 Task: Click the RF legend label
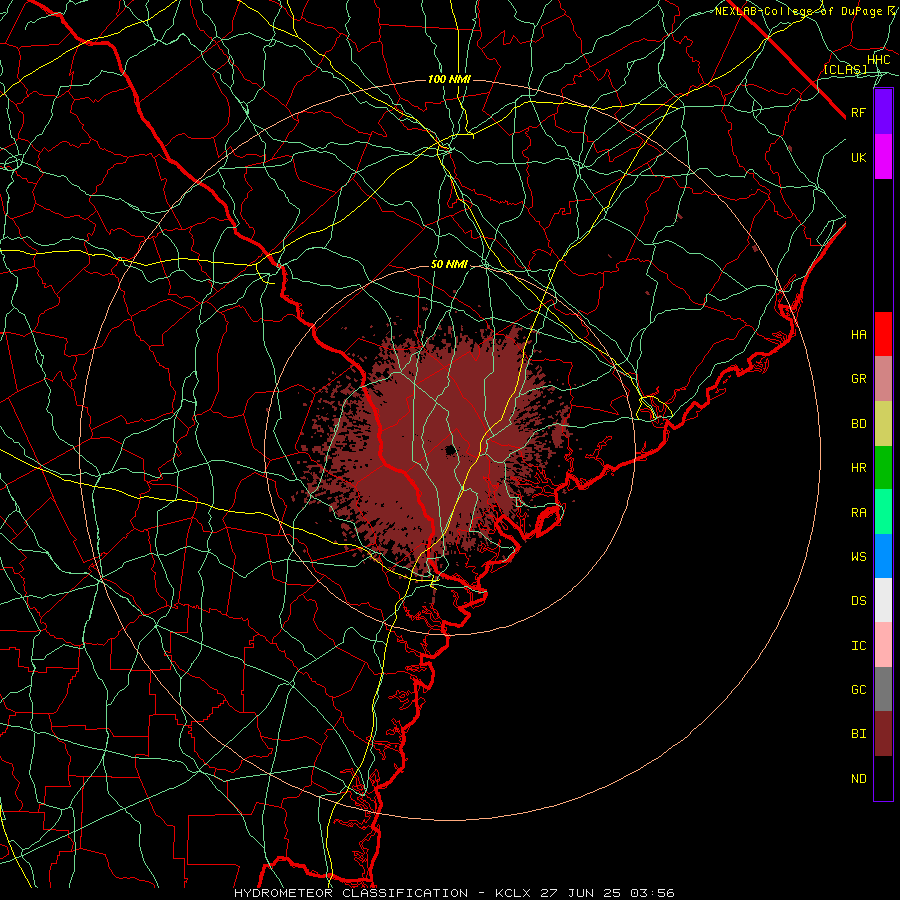[x=858, y=112]
